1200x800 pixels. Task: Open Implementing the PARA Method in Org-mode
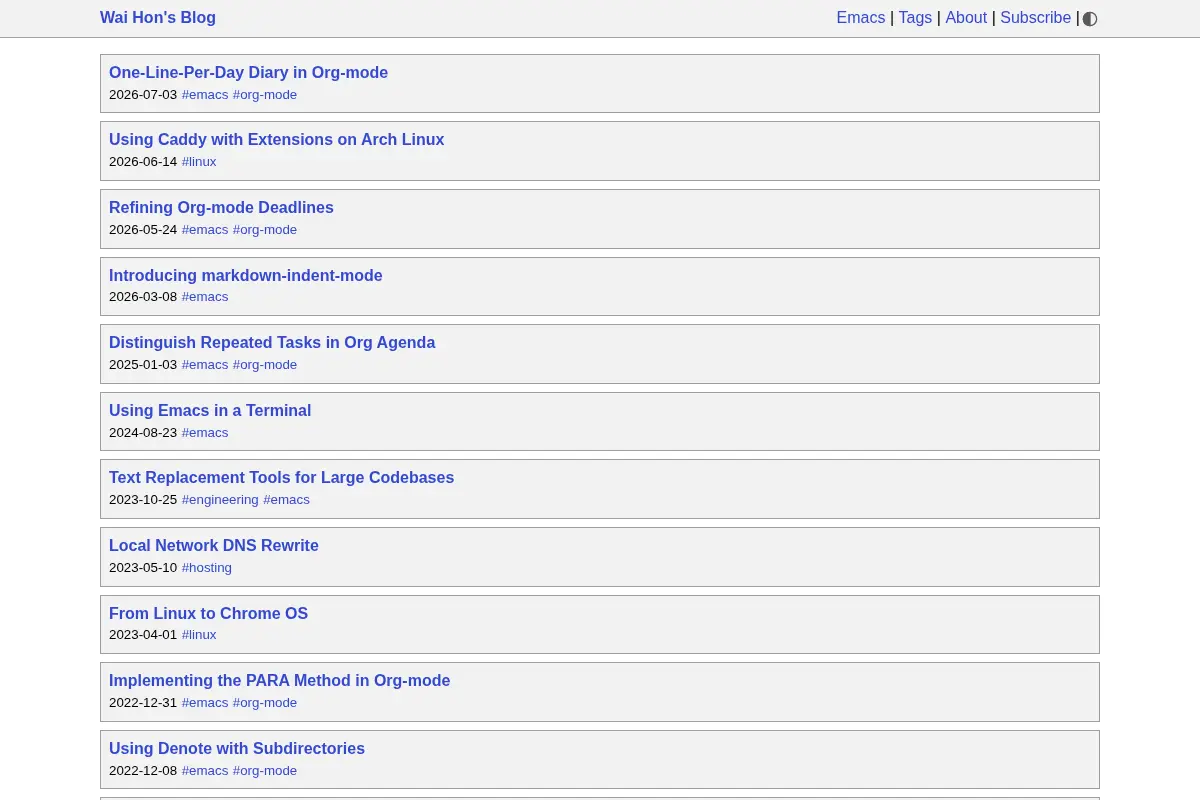point(279,681)
